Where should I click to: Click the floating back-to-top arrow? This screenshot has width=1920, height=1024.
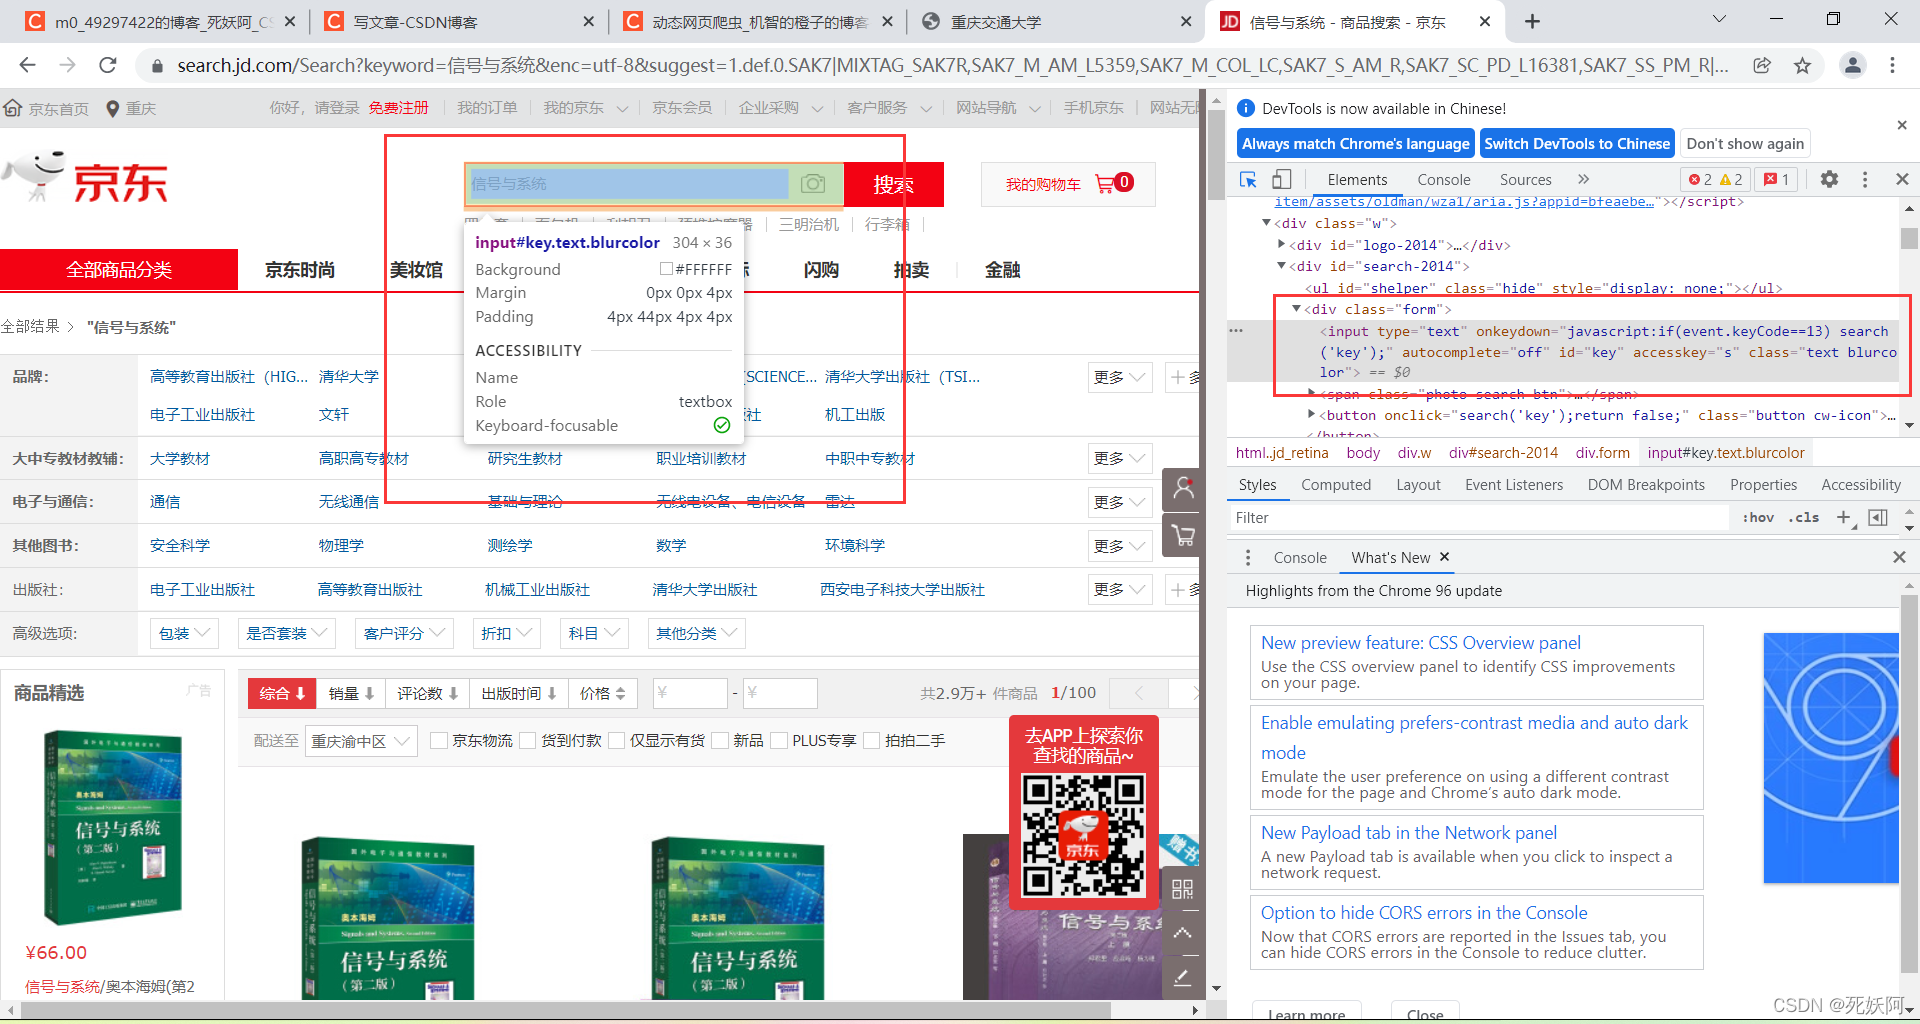[1182, 933]
